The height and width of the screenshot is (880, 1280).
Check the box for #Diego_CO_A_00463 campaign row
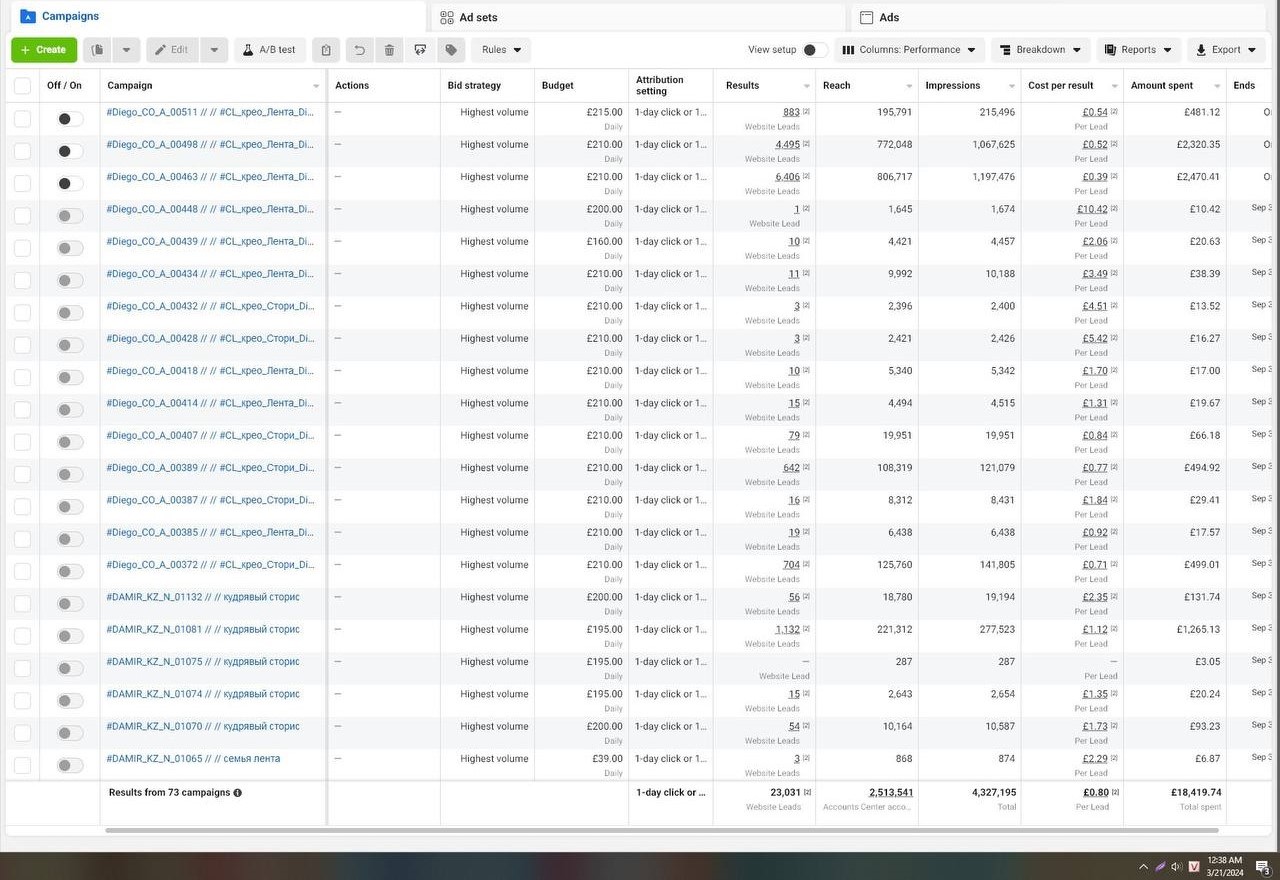22,183
